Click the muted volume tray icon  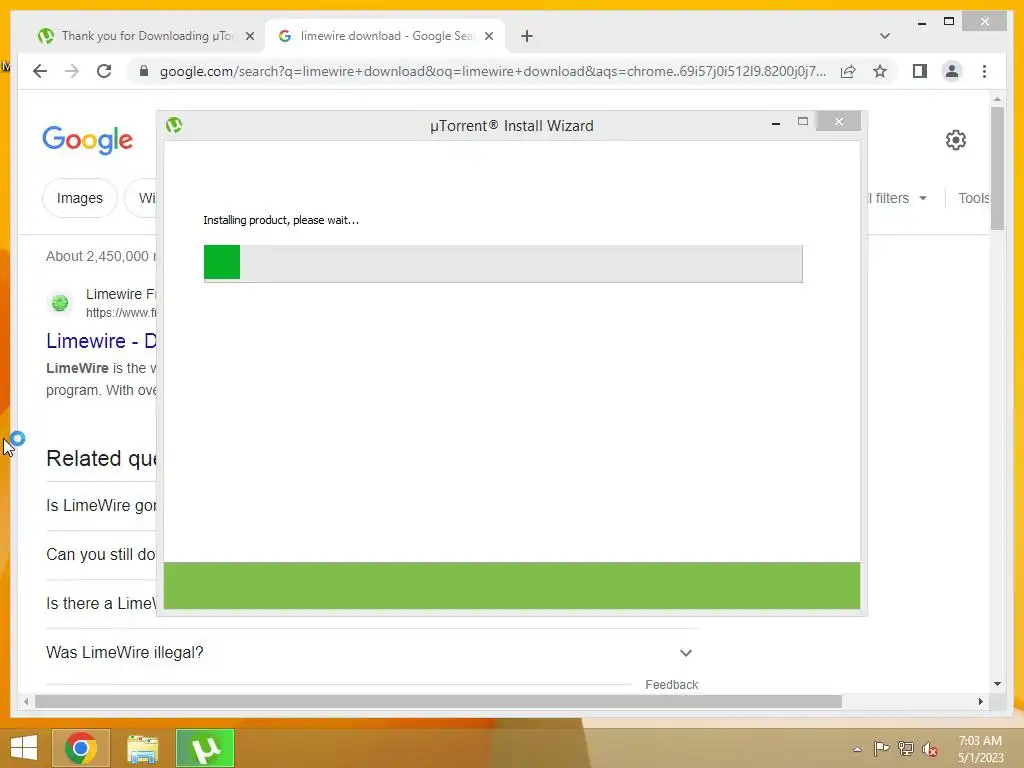(x=929, y=749)
